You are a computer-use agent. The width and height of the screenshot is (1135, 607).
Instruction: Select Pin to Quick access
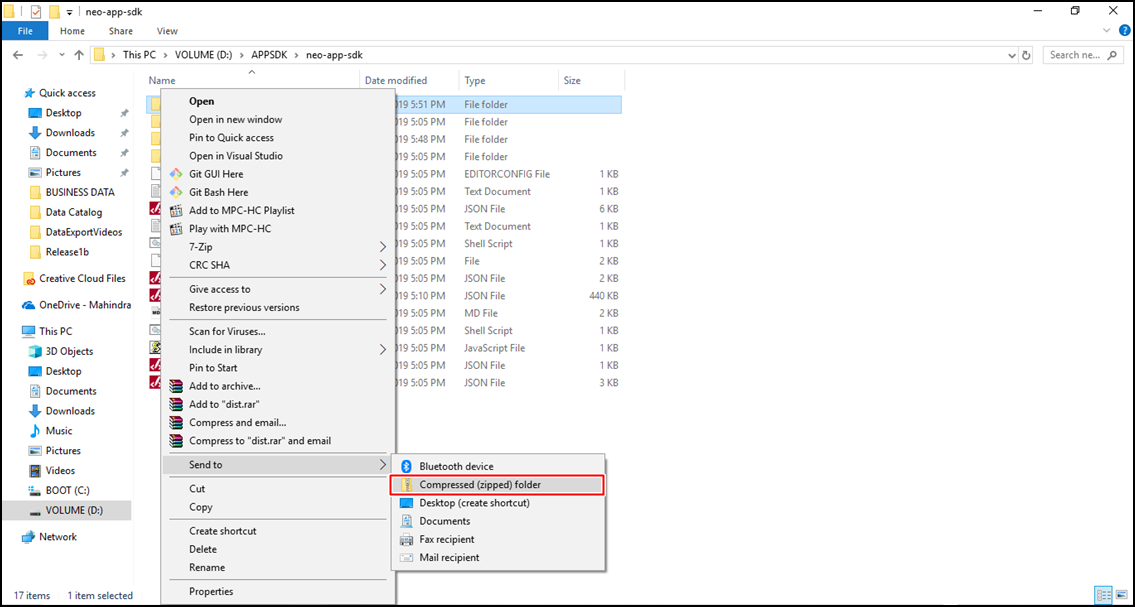(x=232, y=138)
